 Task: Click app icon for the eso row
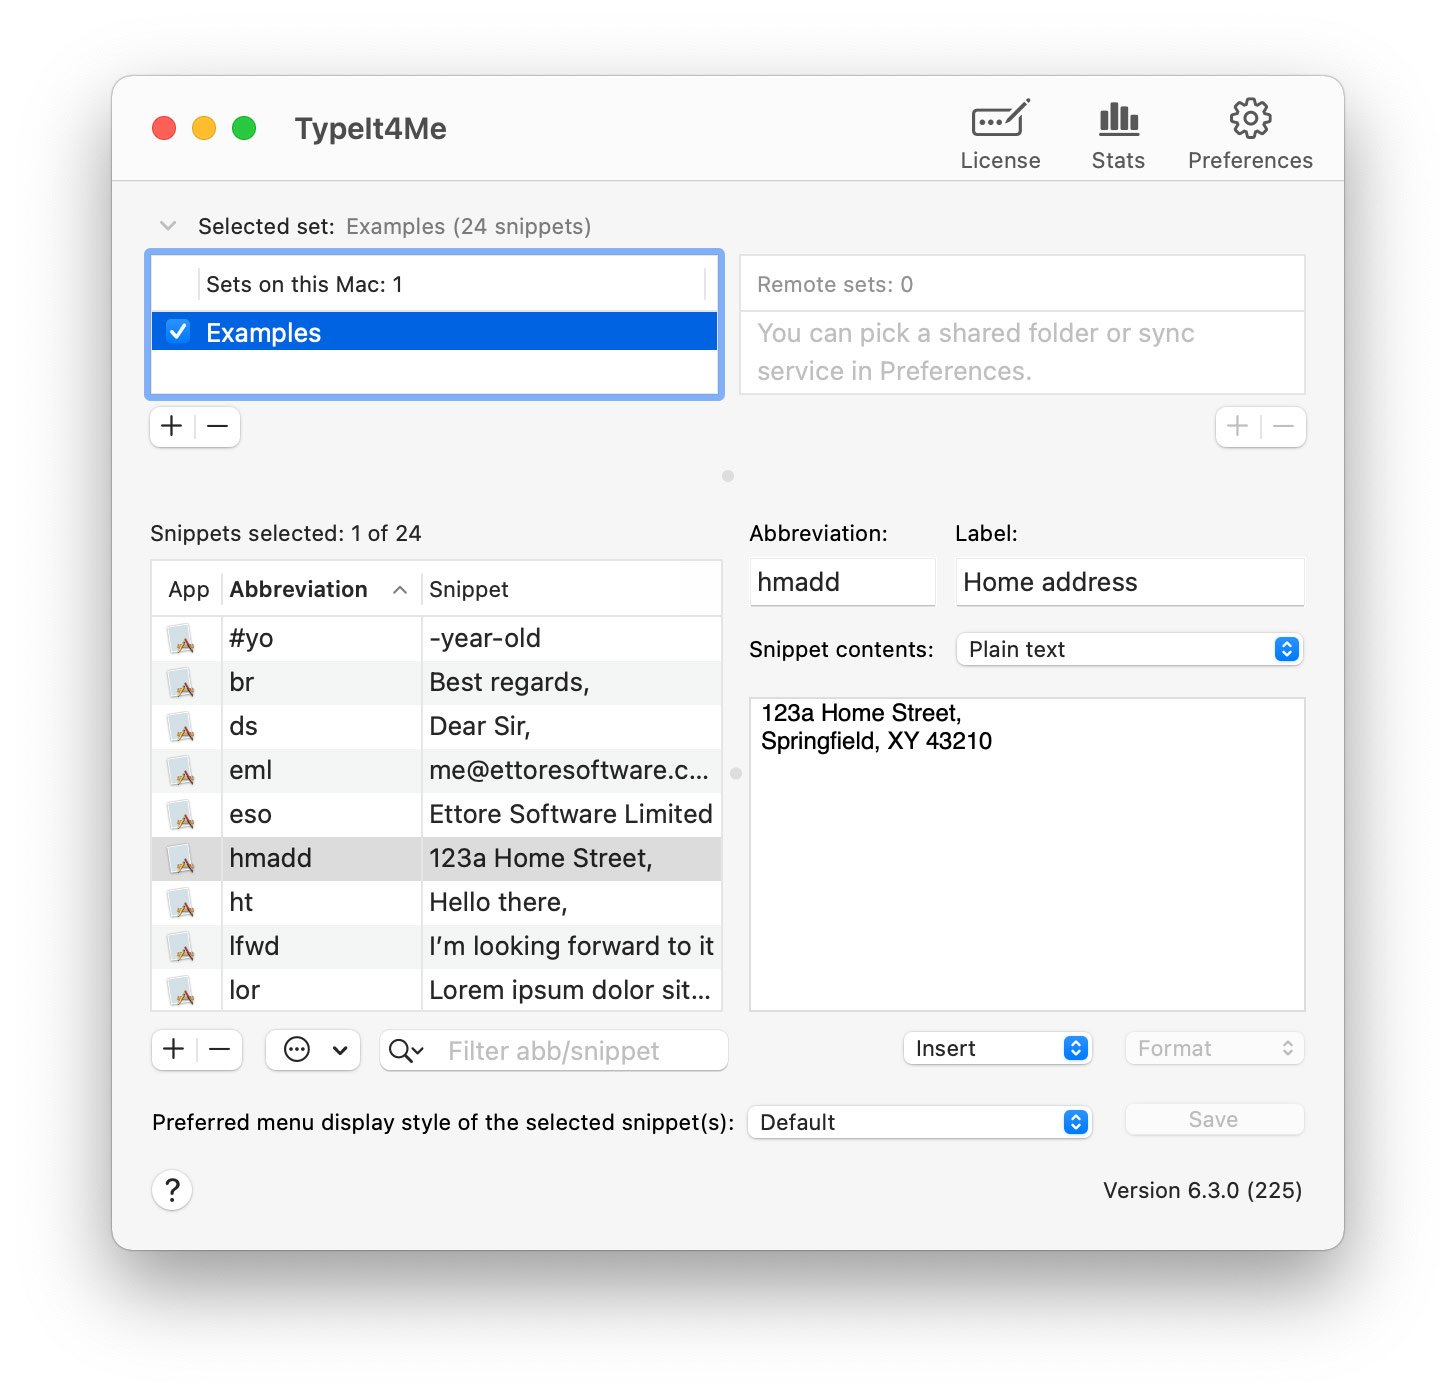click(x=180, y=815)
